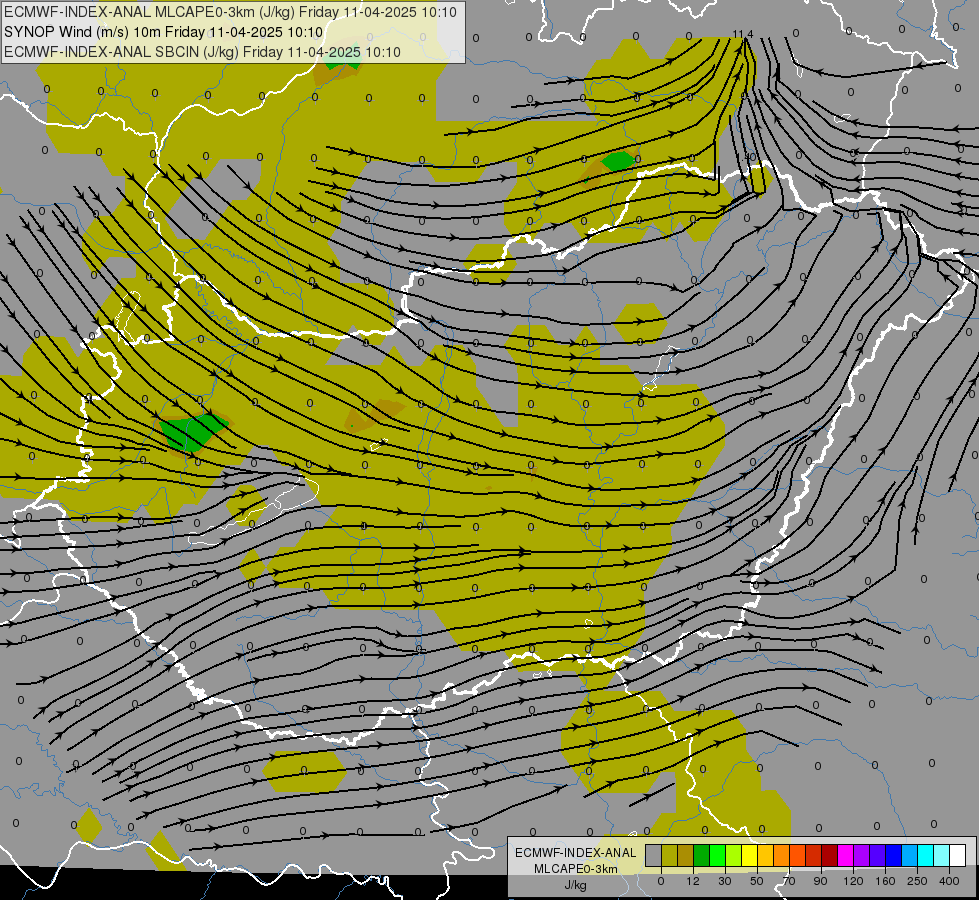The image size is (979, 900).
Task: Pick the cyan swatch after 250
Action: click(x=926, y=856)
